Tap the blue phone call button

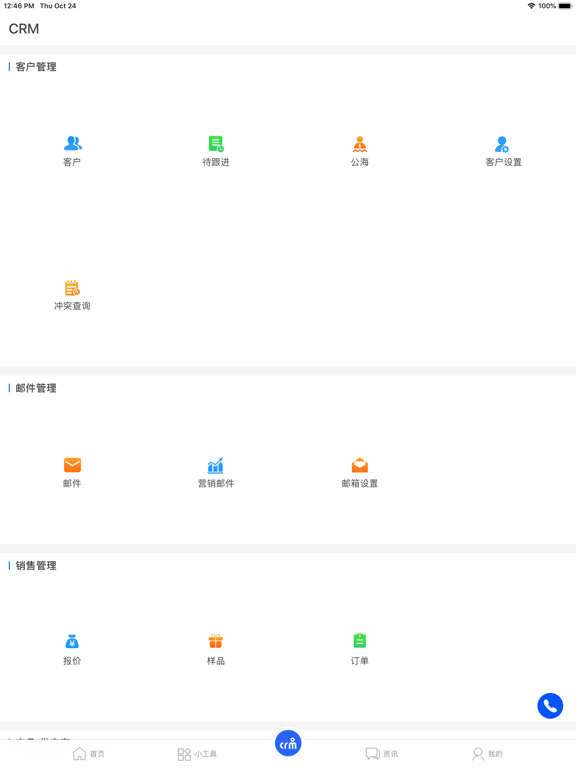[550, 706]
